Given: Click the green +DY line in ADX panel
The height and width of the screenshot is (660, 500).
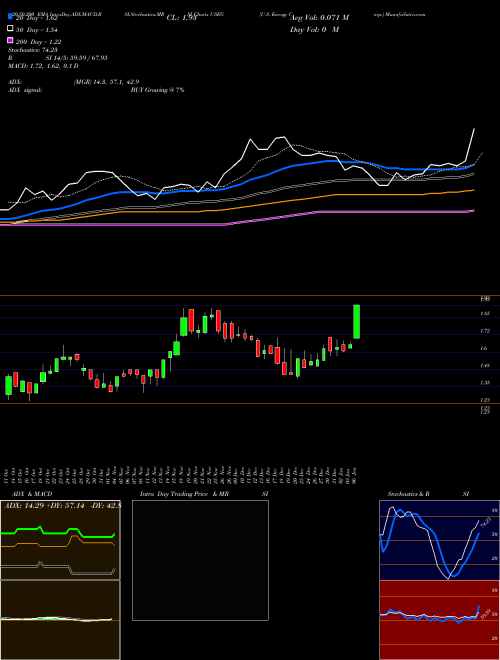Looking at the screenshot, I should [x=55, y=533].
